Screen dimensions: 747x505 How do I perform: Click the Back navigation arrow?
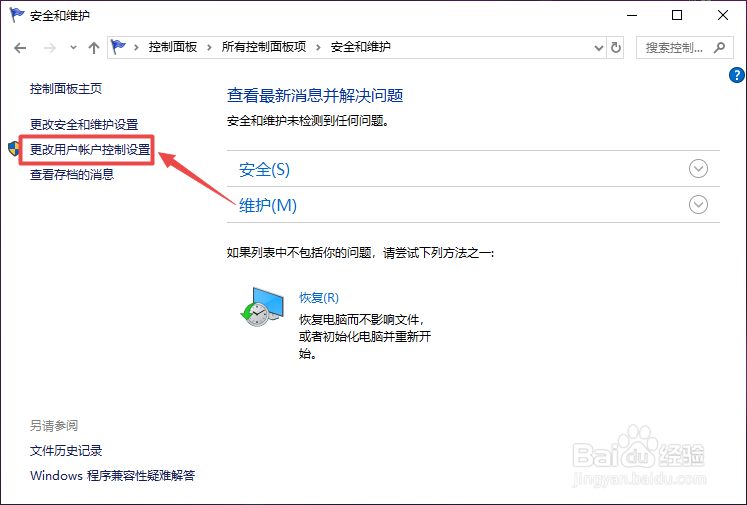tap(20, 48)
